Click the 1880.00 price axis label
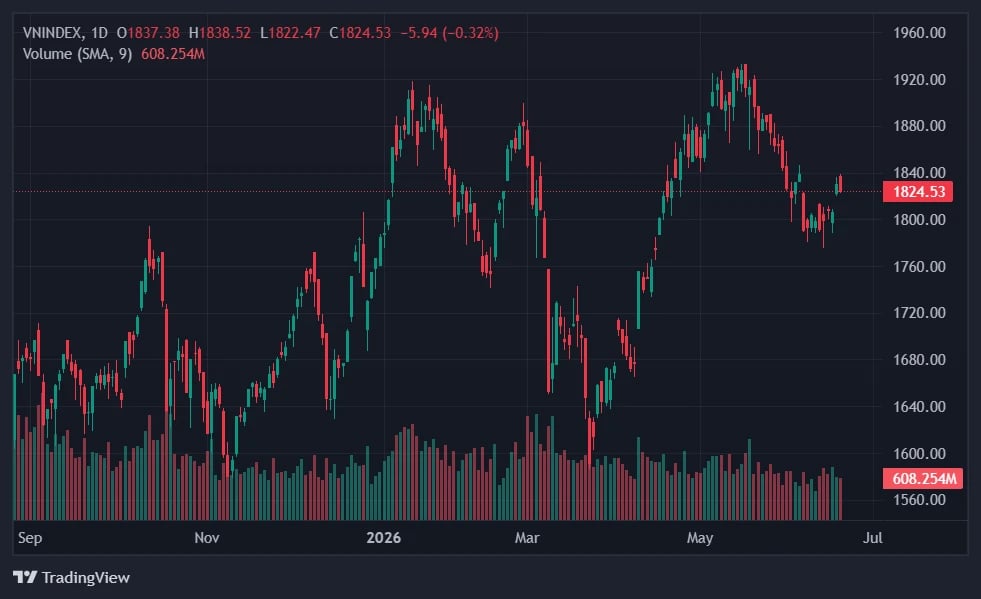981x599 pixels. 919,126
